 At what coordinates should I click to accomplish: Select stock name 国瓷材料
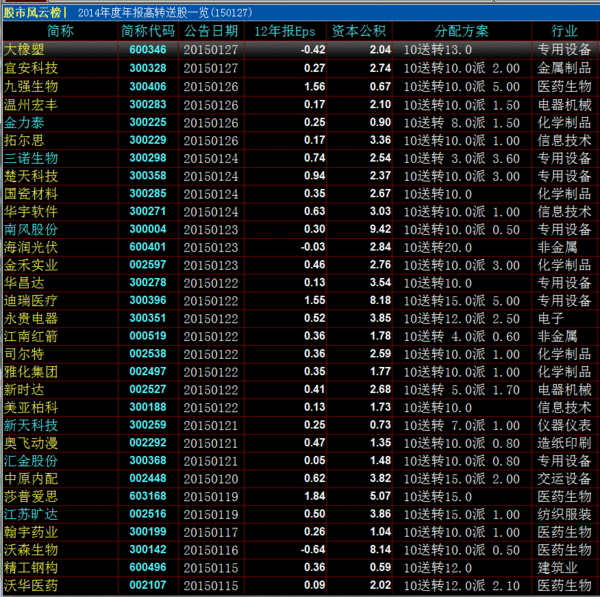[31, 194]
